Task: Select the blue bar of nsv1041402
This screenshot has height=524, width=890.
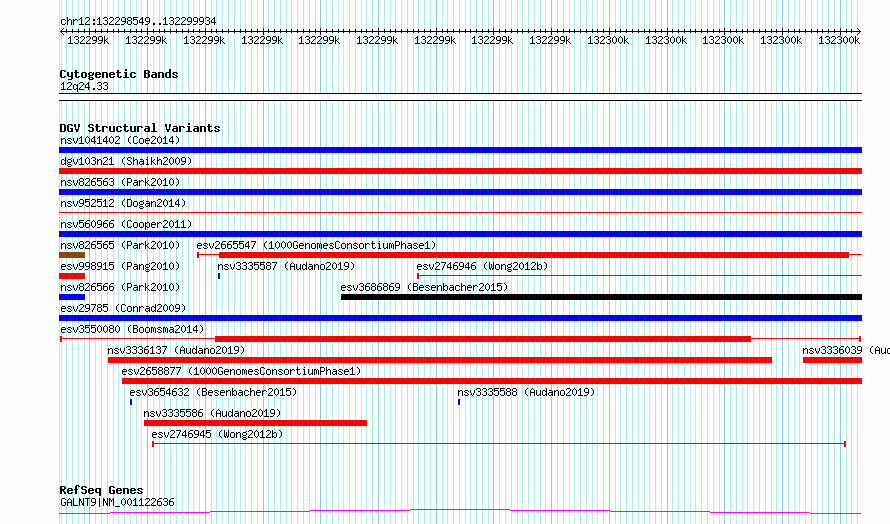Action: tap(460, 150)
